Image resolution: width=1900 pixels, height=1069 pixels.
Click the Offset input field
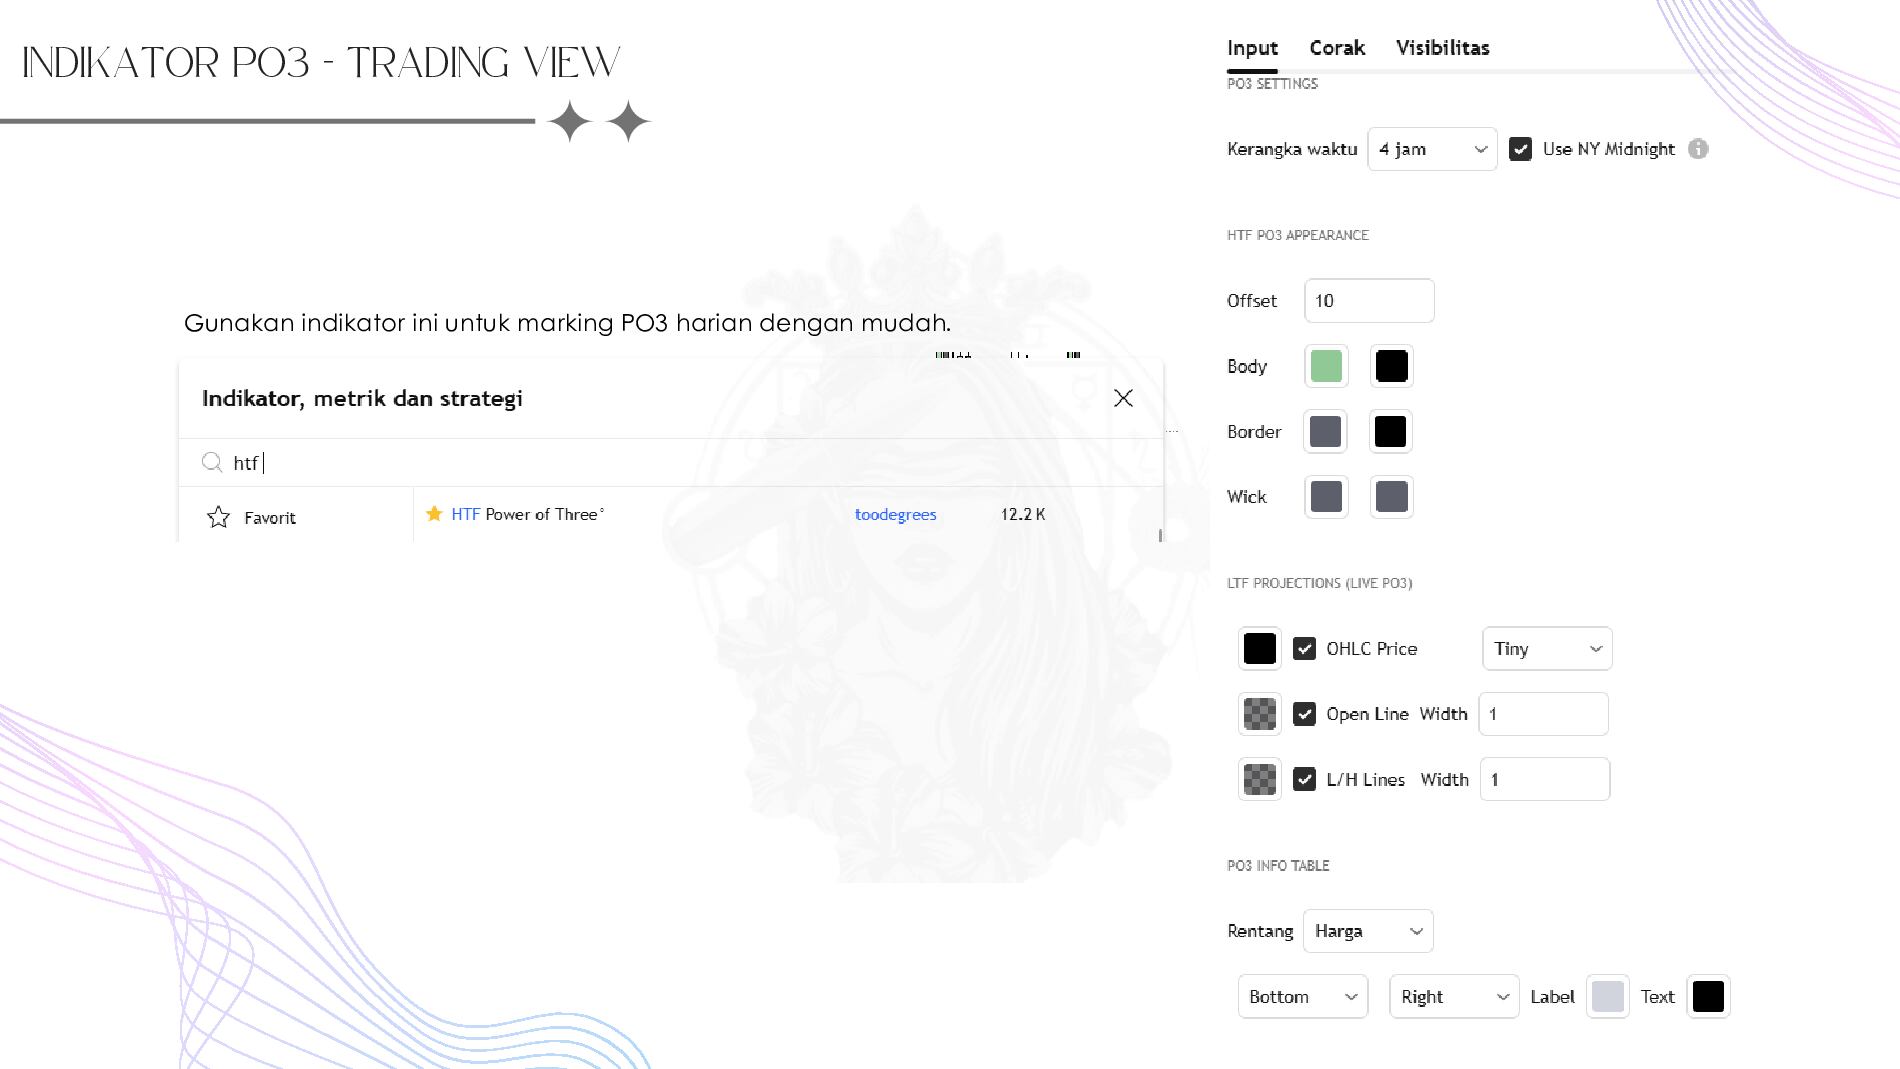[1368, 301]
